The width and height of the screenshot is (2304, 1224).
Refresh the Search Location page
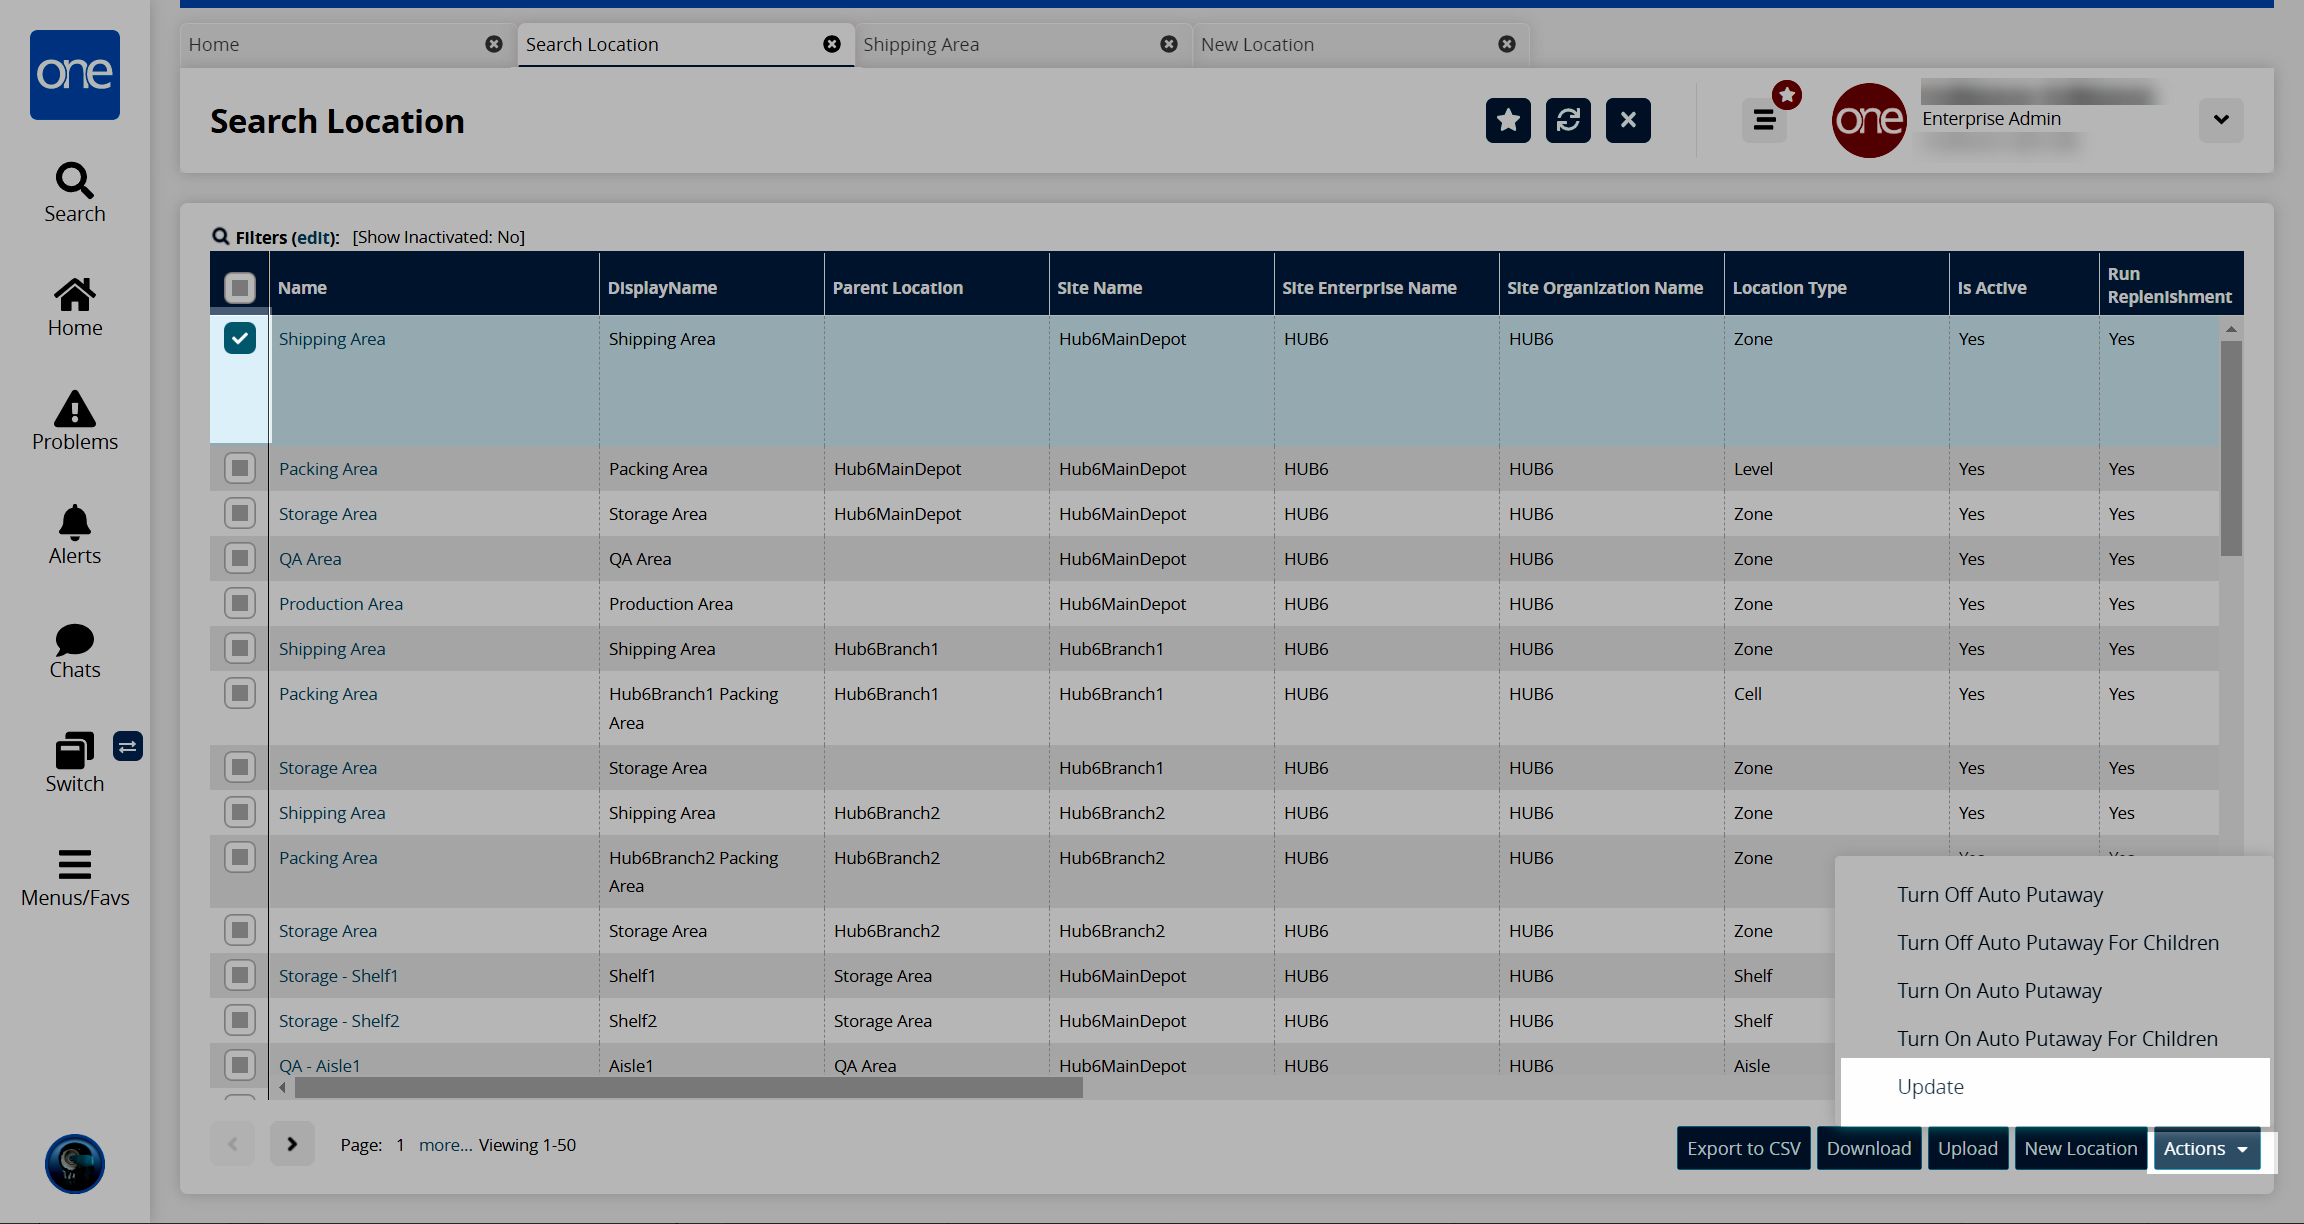click(1568, 121)
